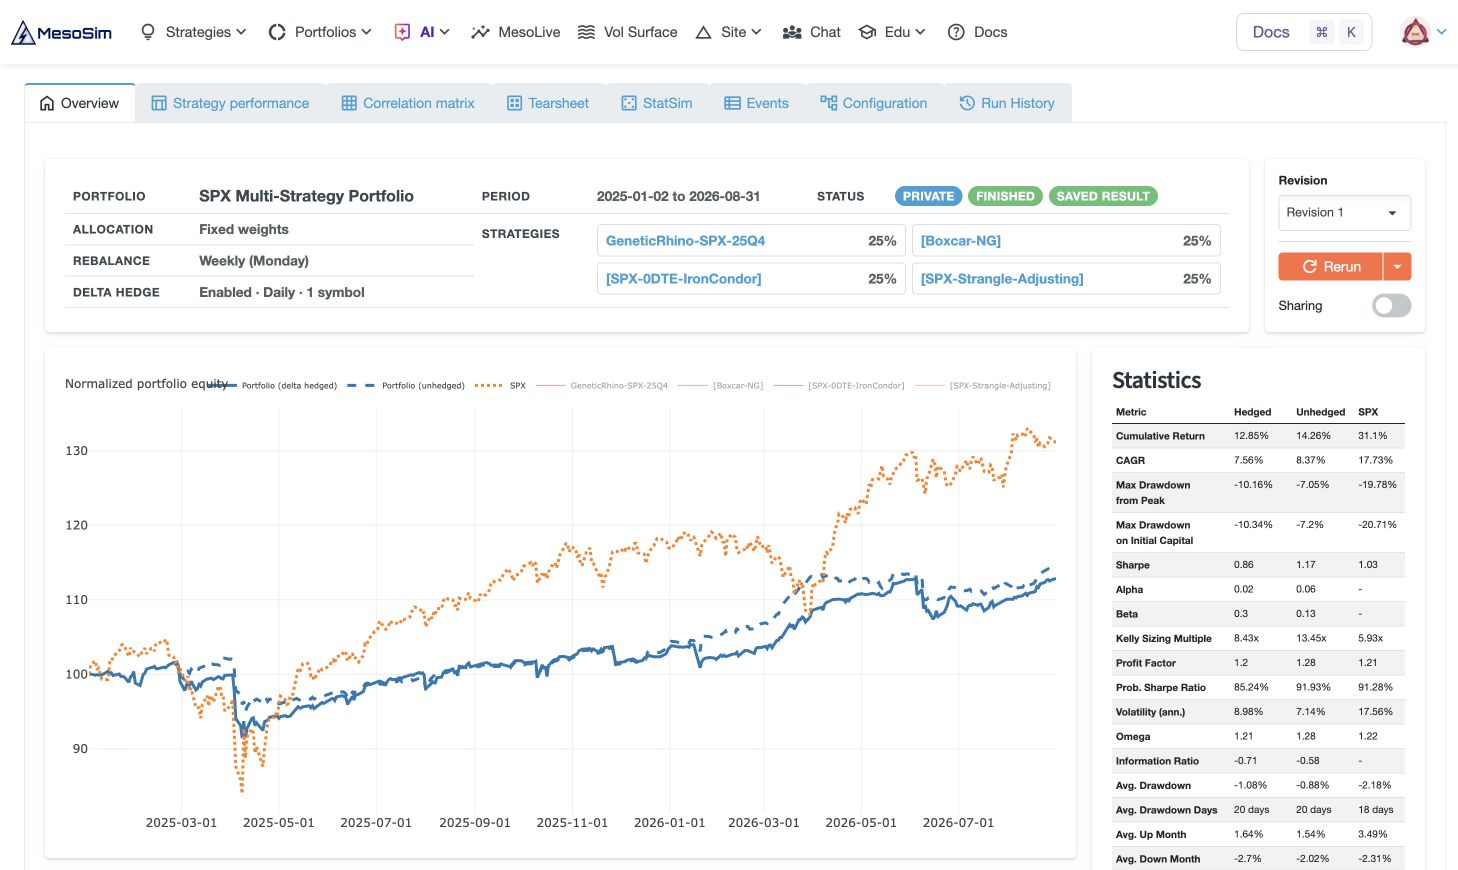Open the [SPX-0DTE-IronCondor] strategy link
The width and height of the screenshot is (1458, 870).
(683, 279)
